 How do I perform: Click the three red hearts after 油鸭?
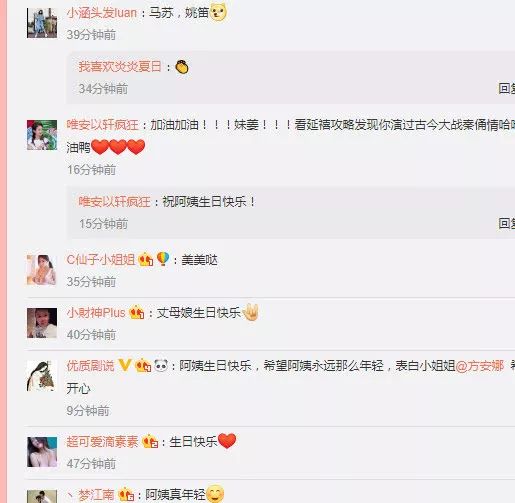click(x=118, y=147)
